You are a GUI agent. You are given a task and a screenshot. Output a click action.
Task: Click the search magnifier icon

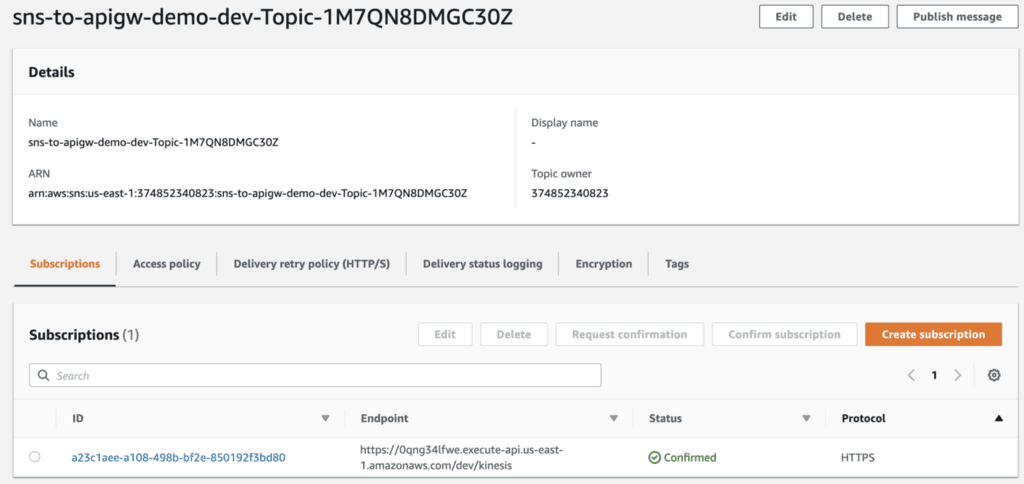(43, 376)
